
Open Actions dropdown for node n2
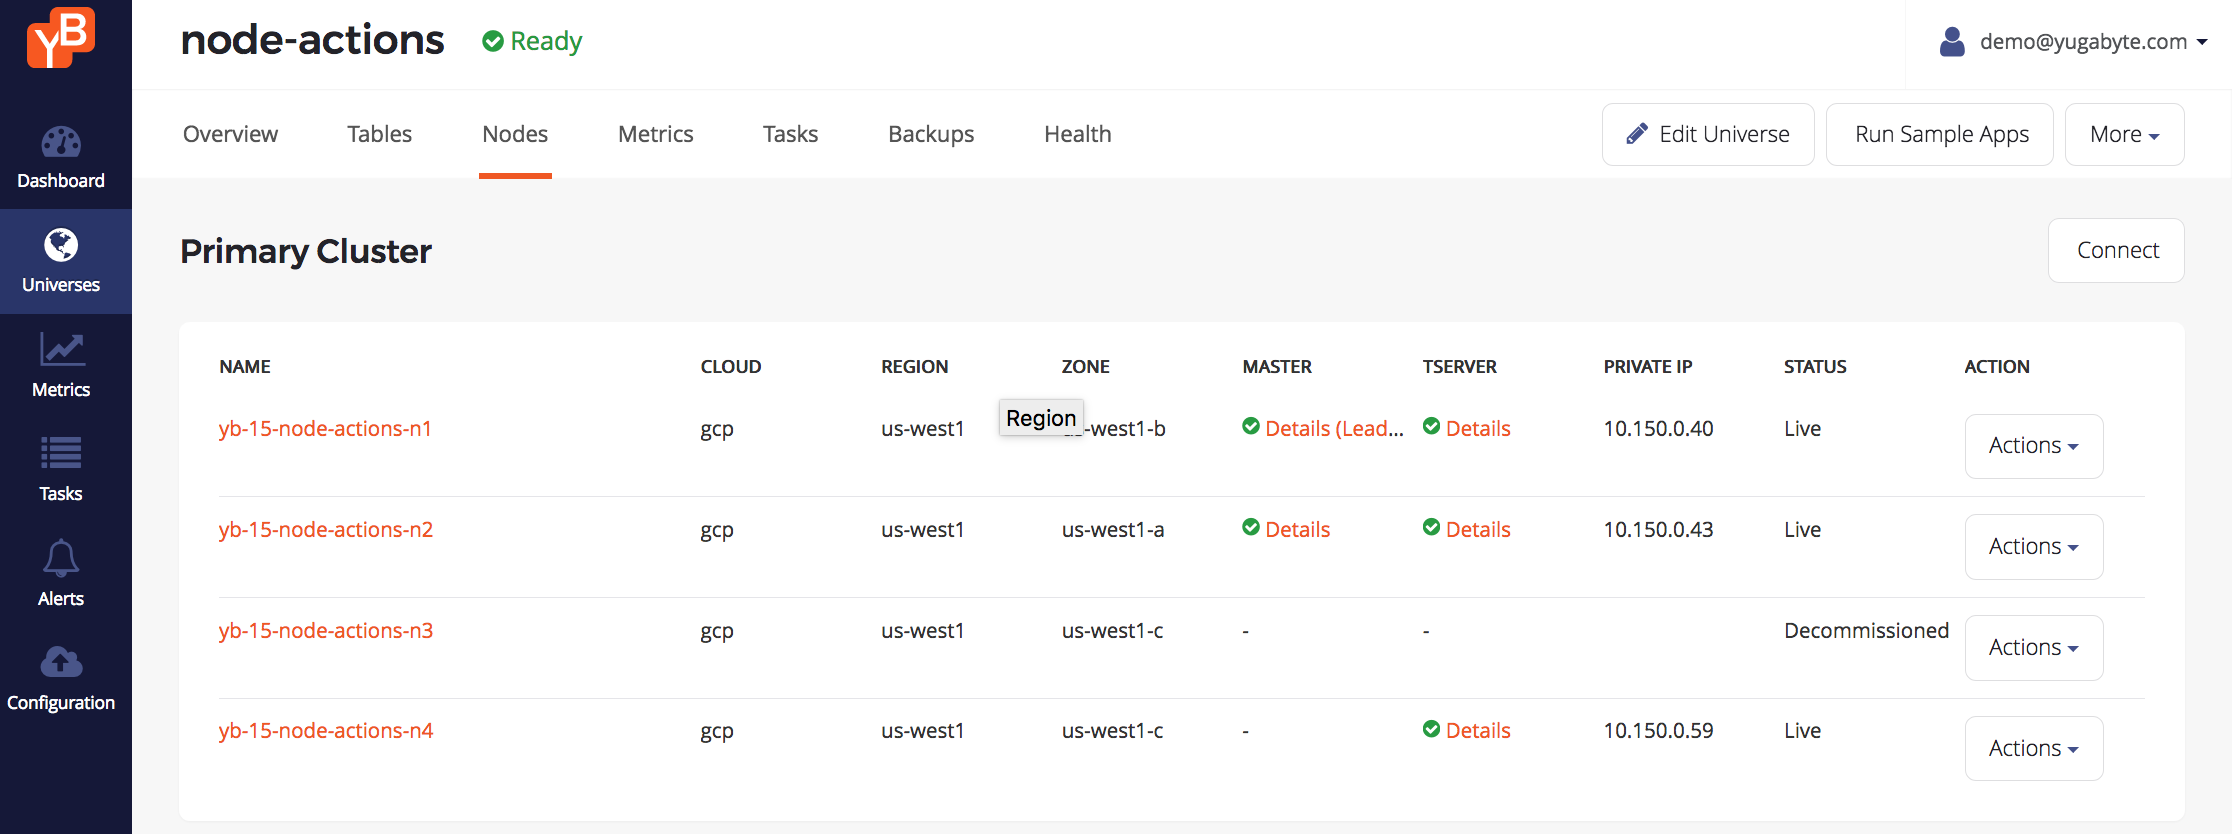2034,547
